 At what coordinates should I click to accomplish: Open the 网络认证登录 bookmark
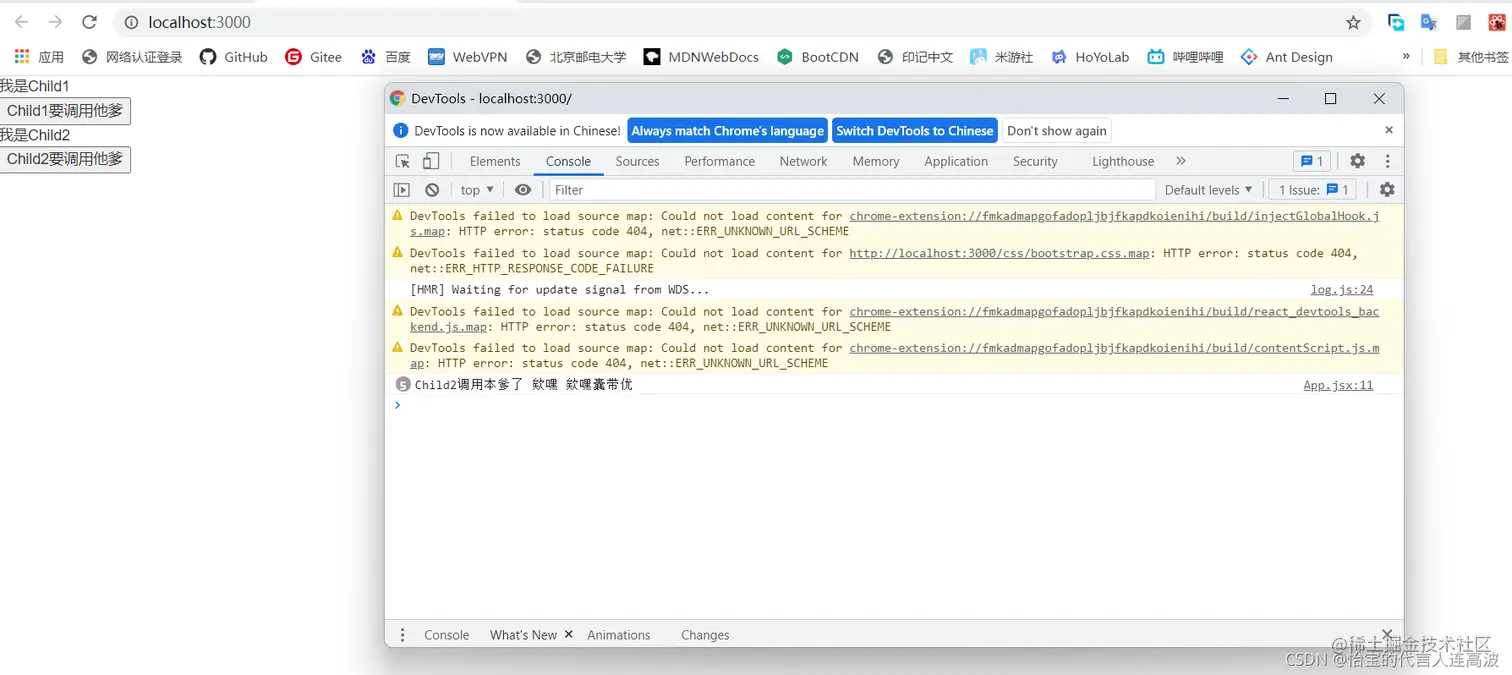133,57
